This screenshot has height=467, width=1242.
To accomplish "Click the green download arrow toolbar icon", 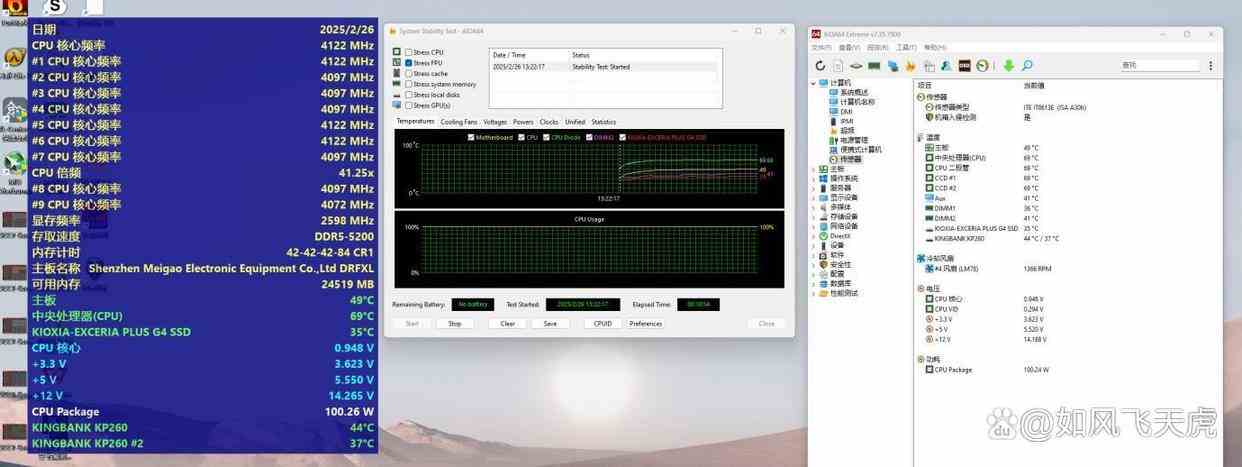I will pos(1008,65).
